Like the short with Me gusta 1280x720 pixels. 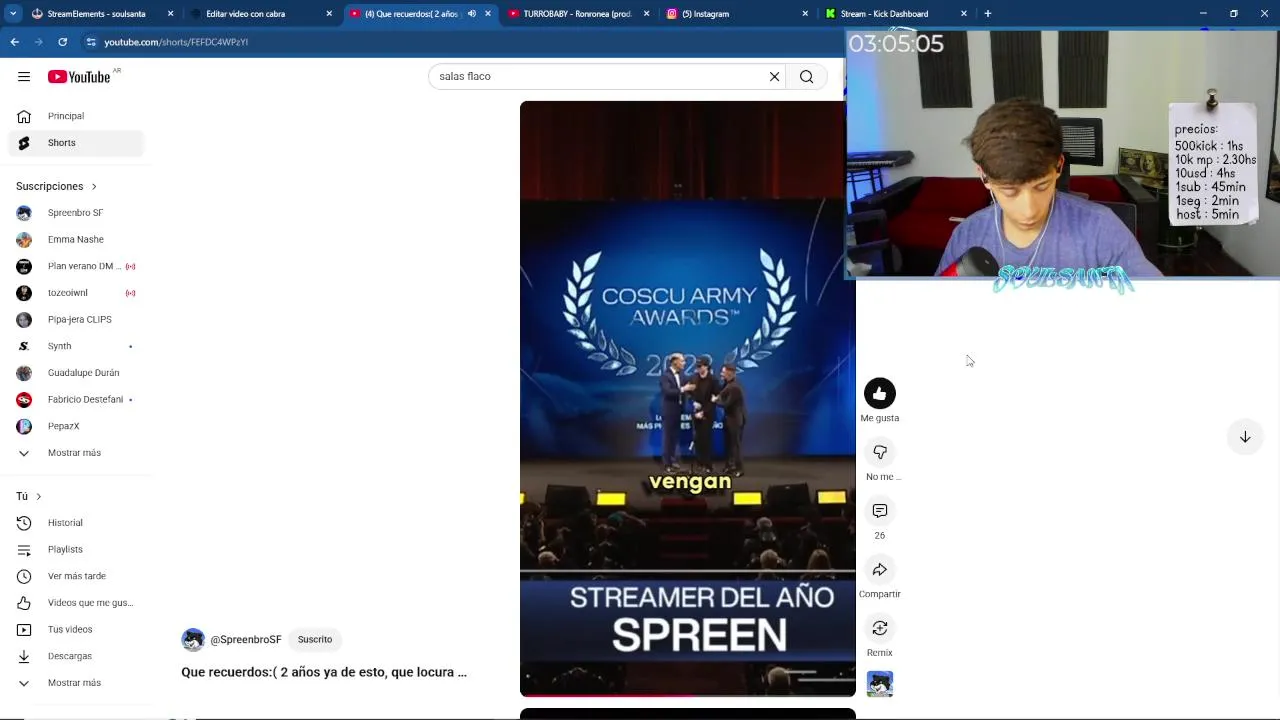880,394
